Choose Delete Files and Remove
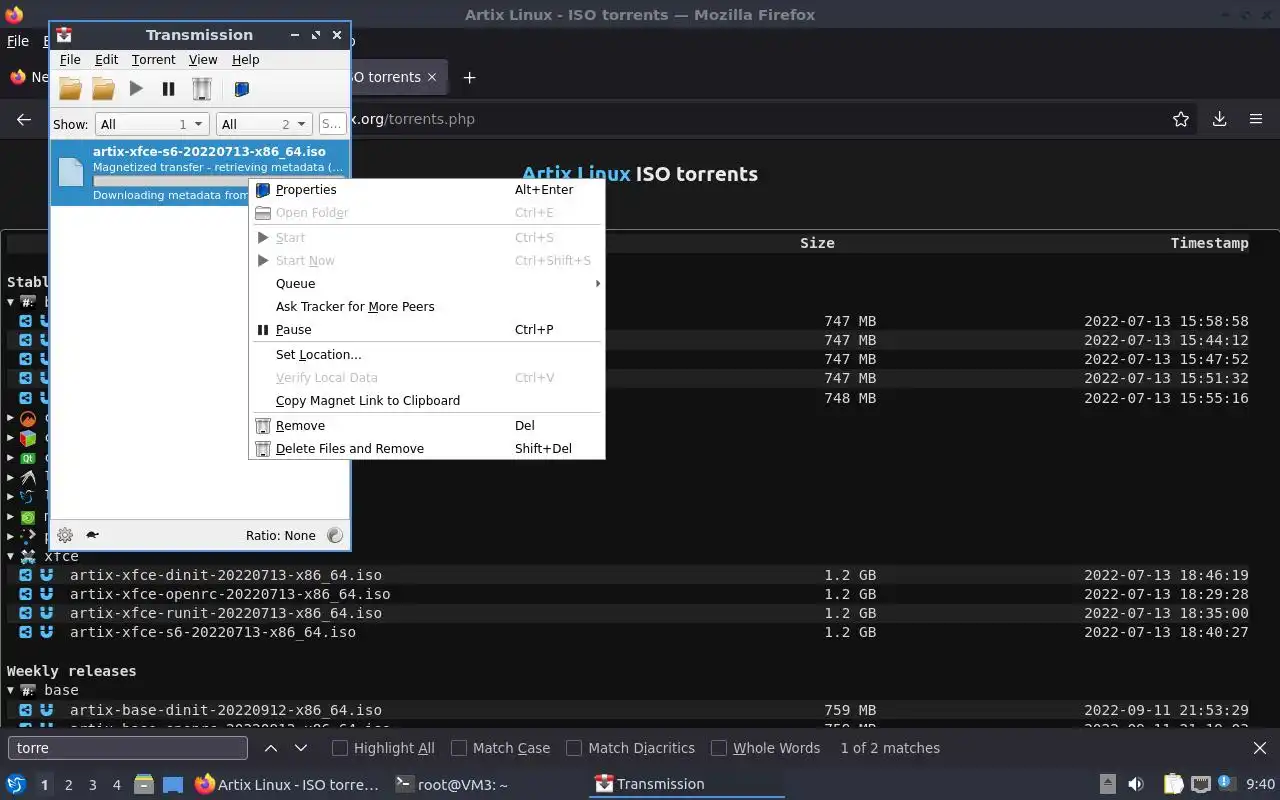 (427, 448)
